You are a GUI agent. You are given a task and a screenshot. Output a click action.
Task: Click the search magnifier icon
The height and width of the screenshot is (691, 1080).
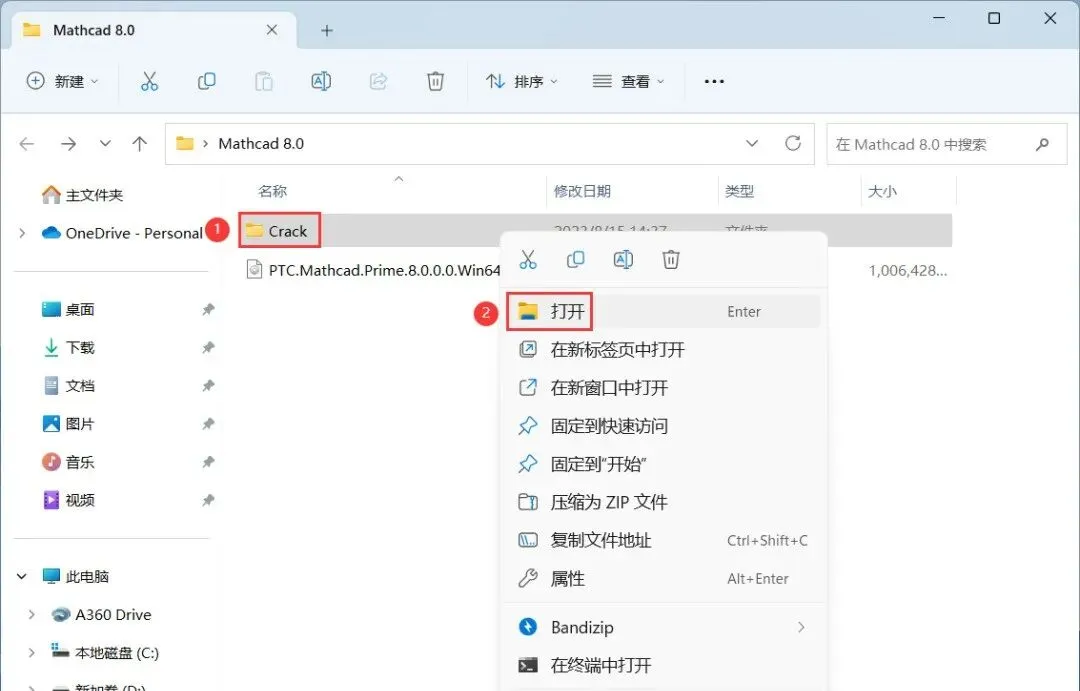pyautogui.click(x=1042, y=144)
